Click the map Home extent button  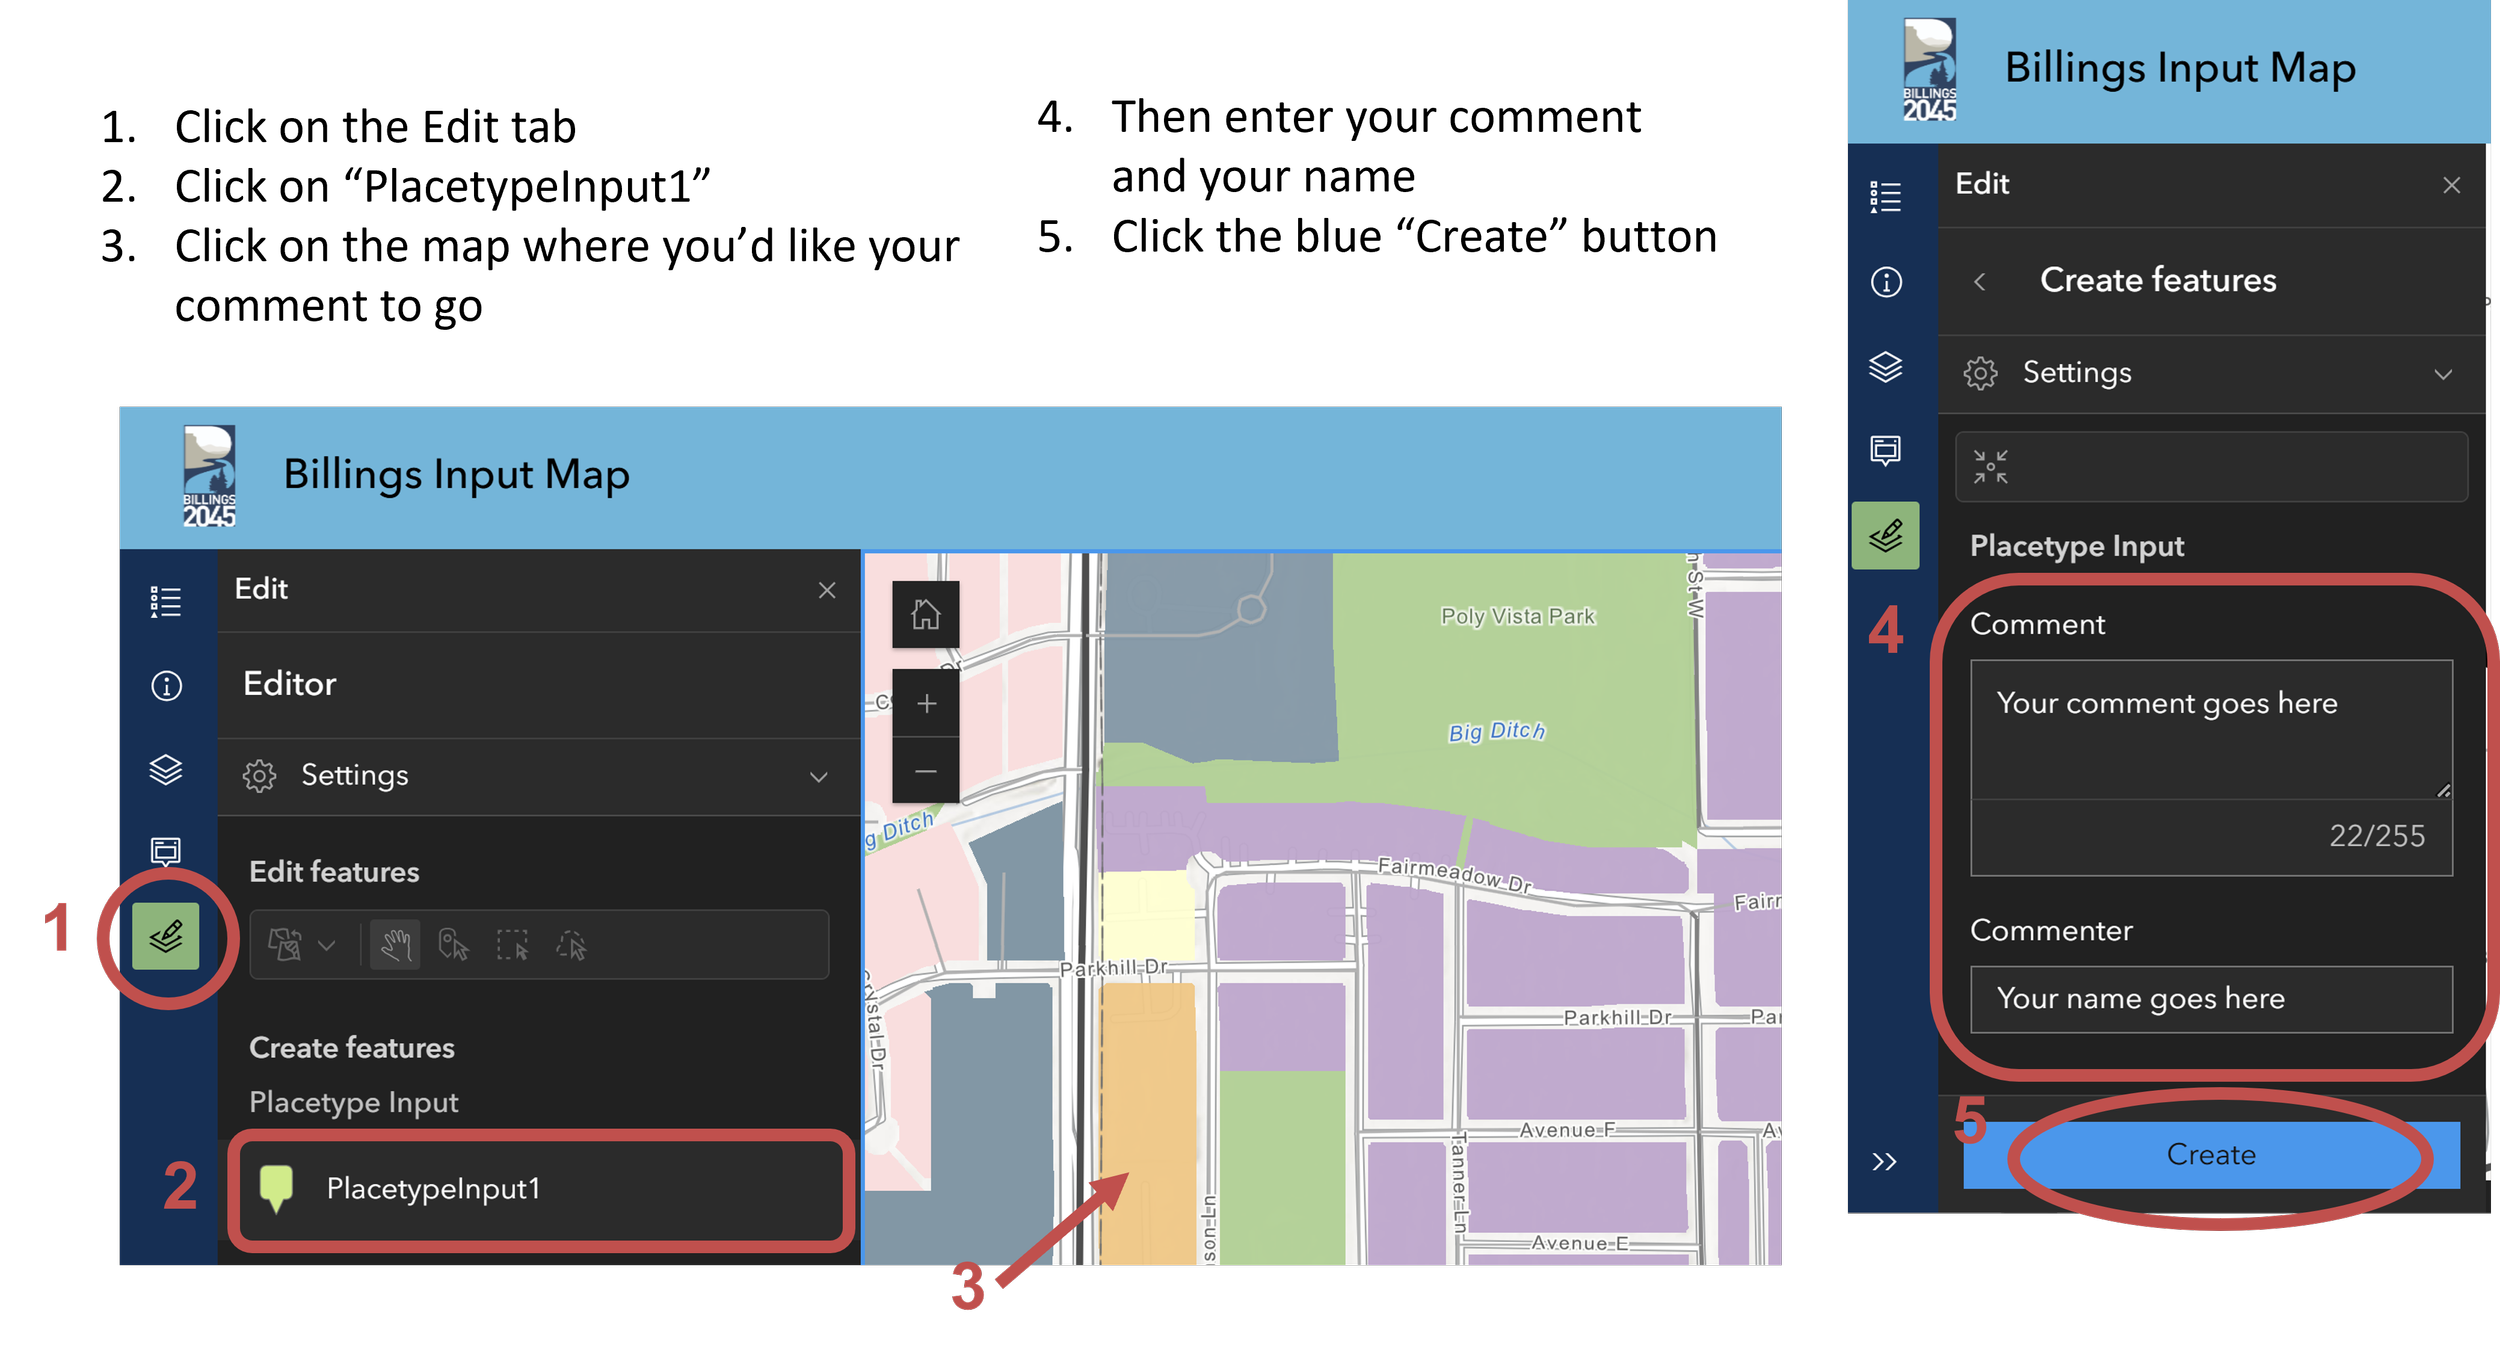click(x=925, y=614)
